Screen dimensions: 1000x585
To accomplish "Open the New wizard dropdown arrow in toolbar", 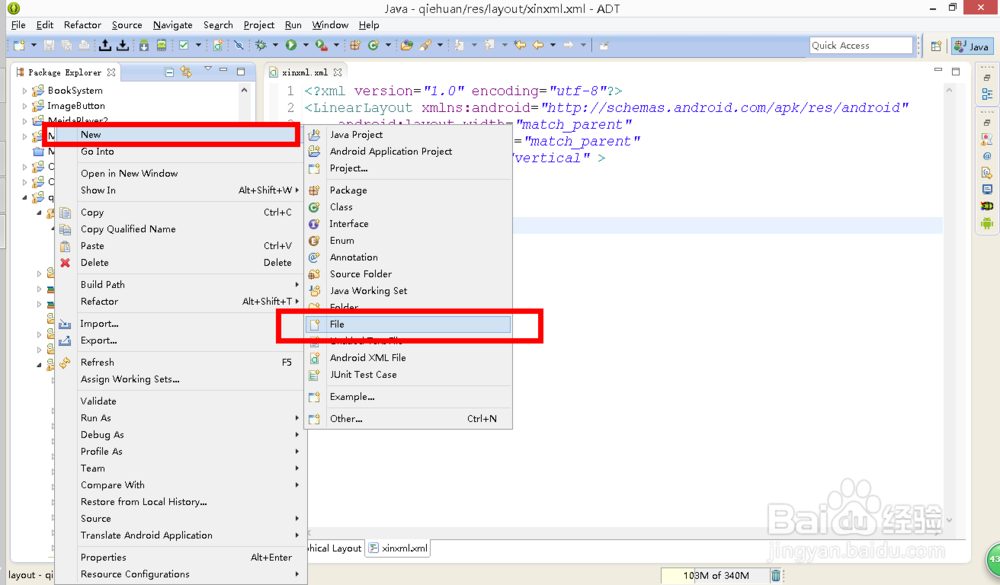I will click(x=33, y=45).
